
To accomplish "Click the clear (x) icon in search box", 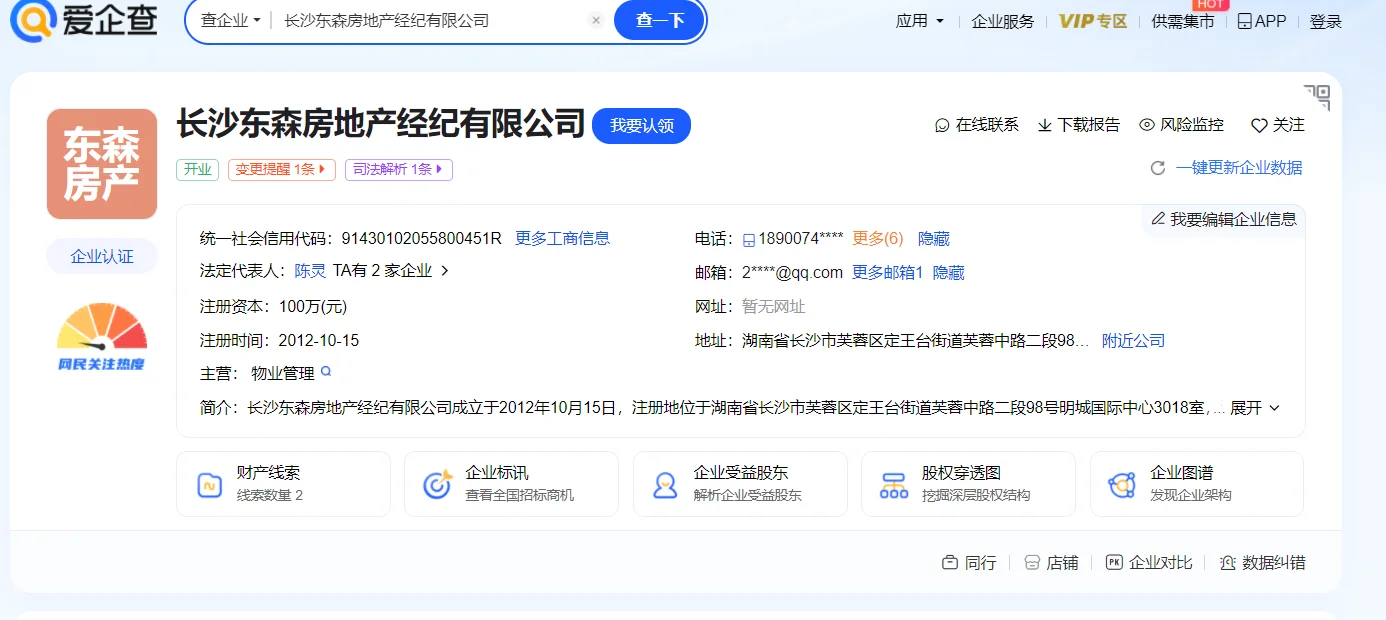I will [x=596, y=20].
